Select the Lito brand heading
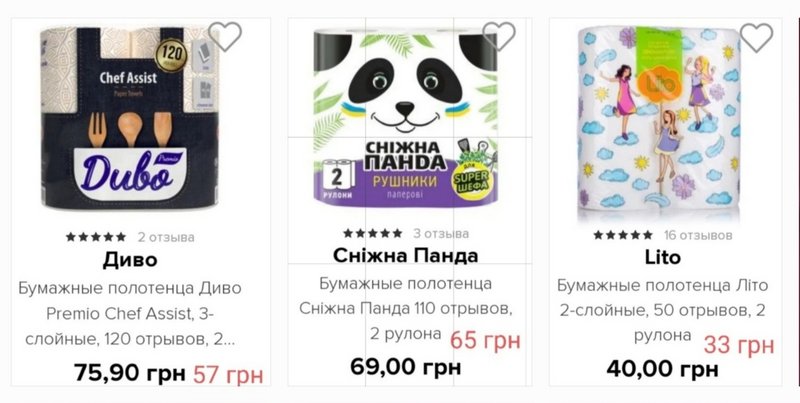Image resolution: width=800 pixels, height=403 pixels. [x=662, y=258]
